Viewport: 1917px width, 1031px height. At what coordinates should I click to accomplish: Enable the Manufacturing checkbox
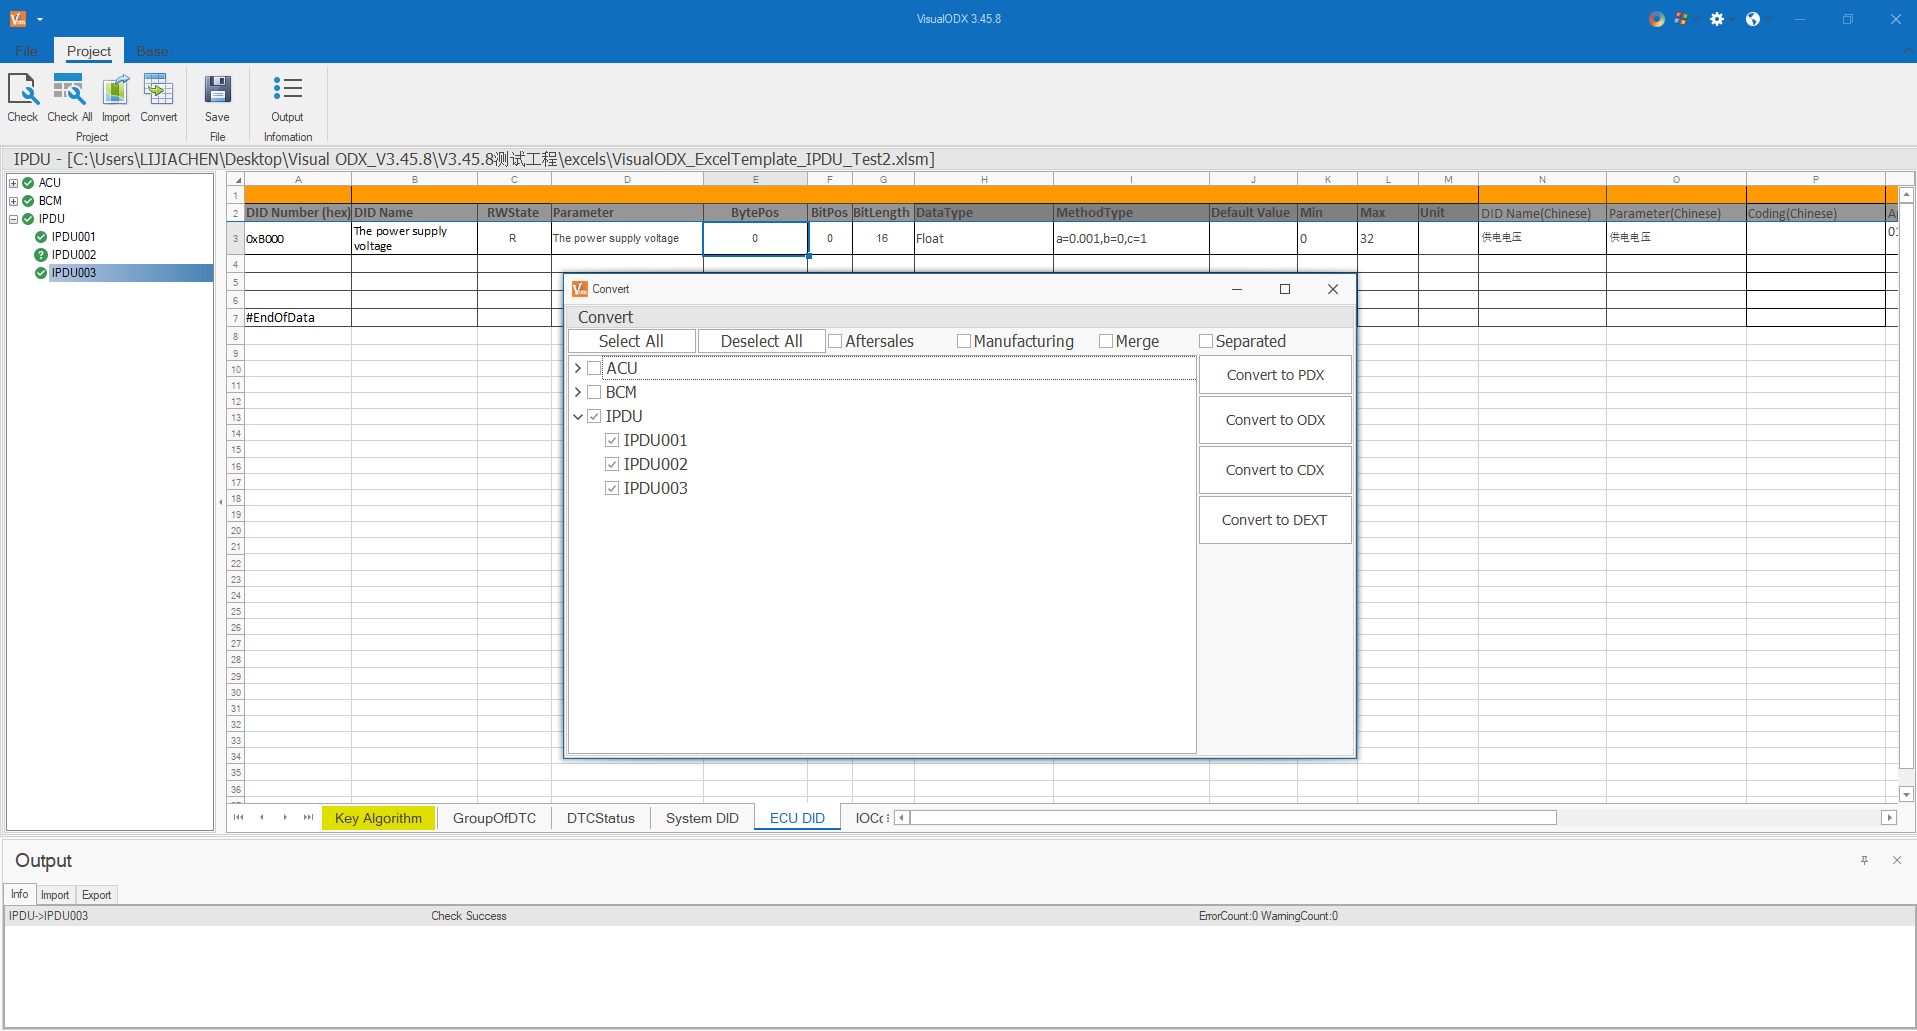(964, 341)
